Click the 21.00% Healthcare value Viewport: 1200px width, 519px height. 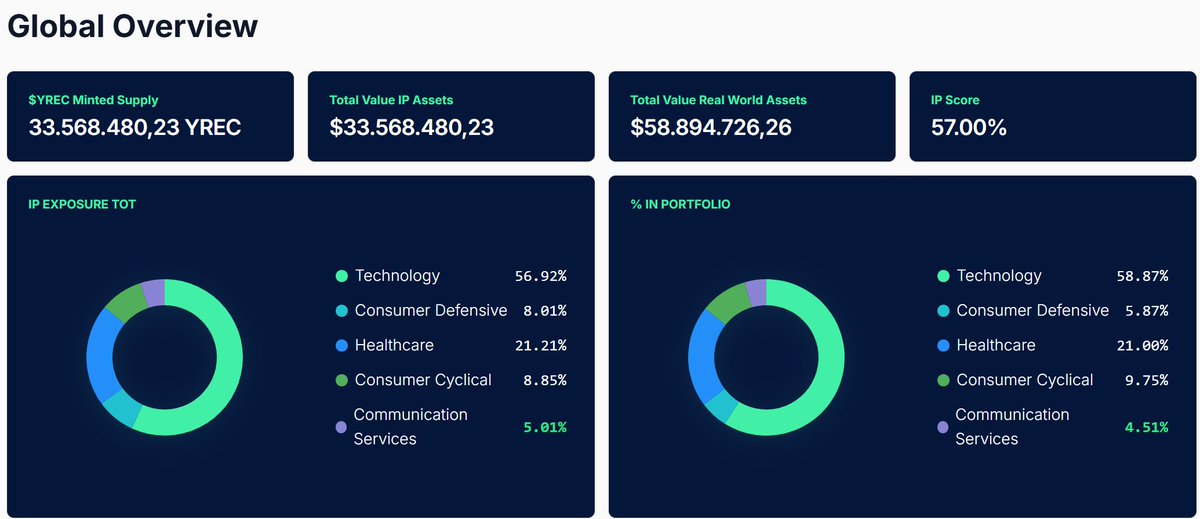click(1142, 346)
